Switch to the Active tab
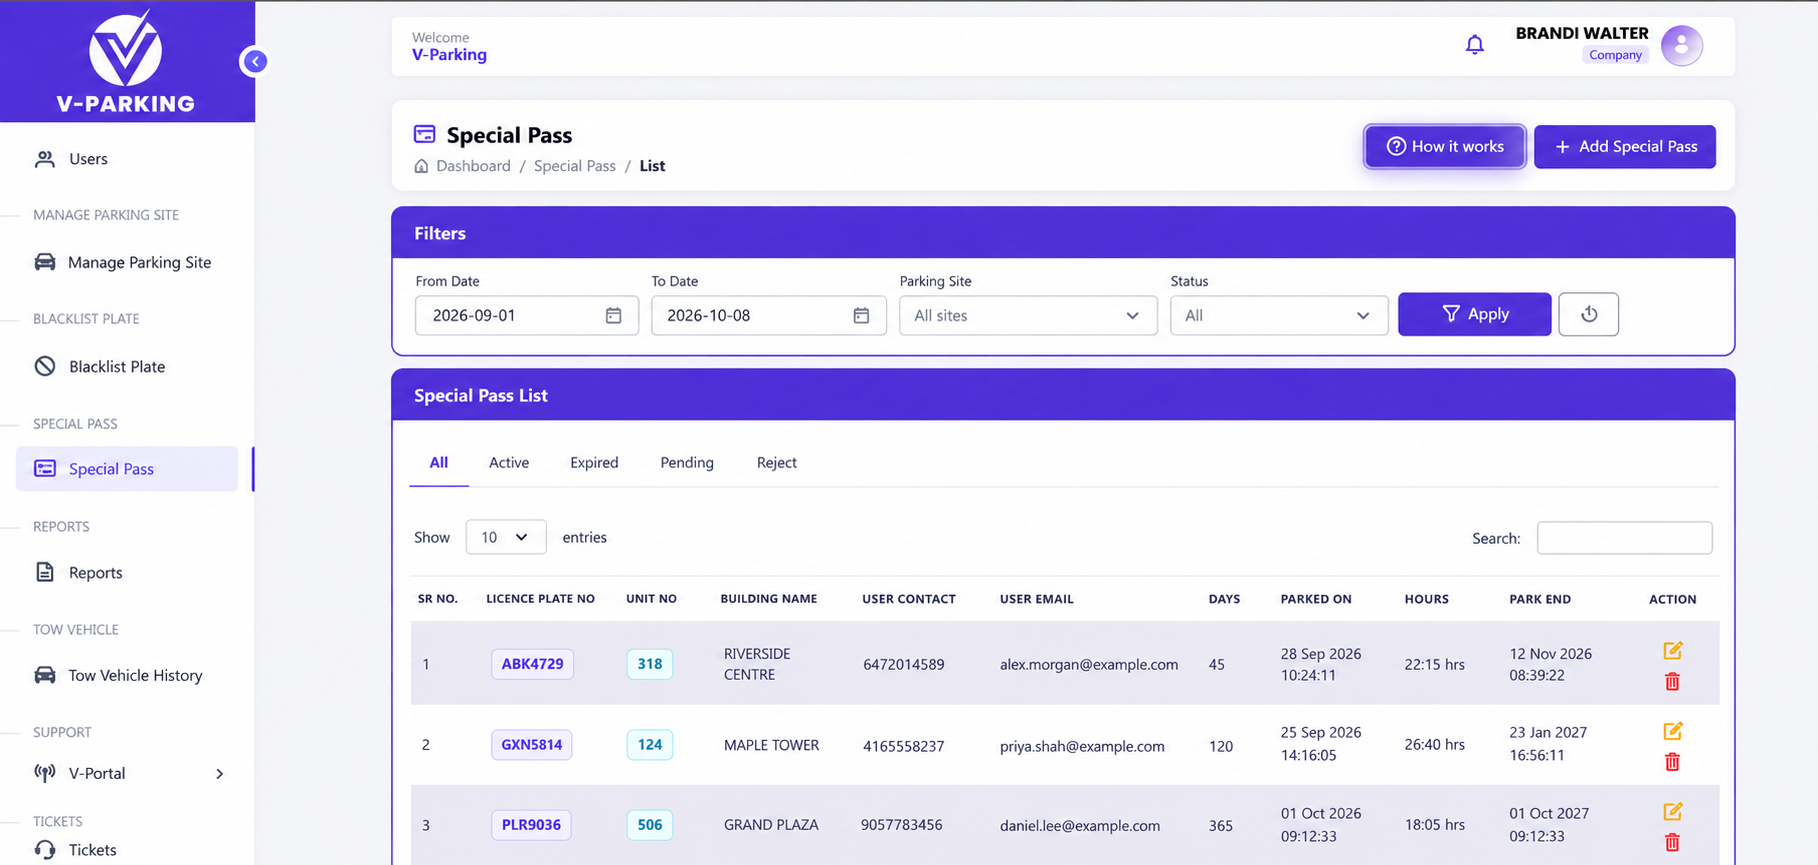This screenshot has height=865, width=1818. (x=509, y=463)
